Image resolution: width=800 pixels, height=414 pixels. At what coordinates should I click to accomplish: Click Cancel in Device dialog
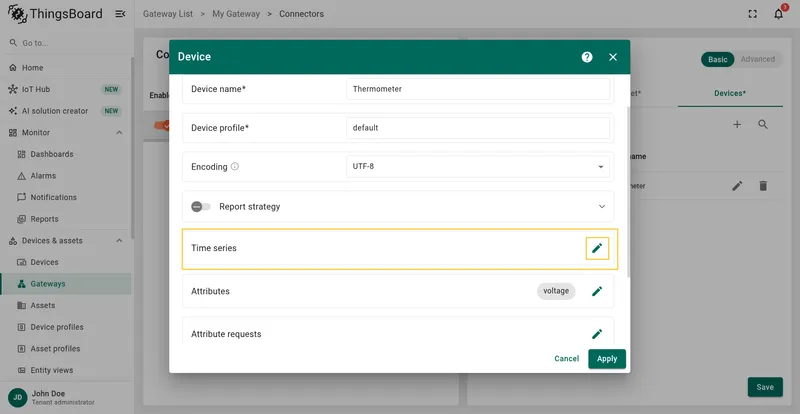(x=566, y=358)
